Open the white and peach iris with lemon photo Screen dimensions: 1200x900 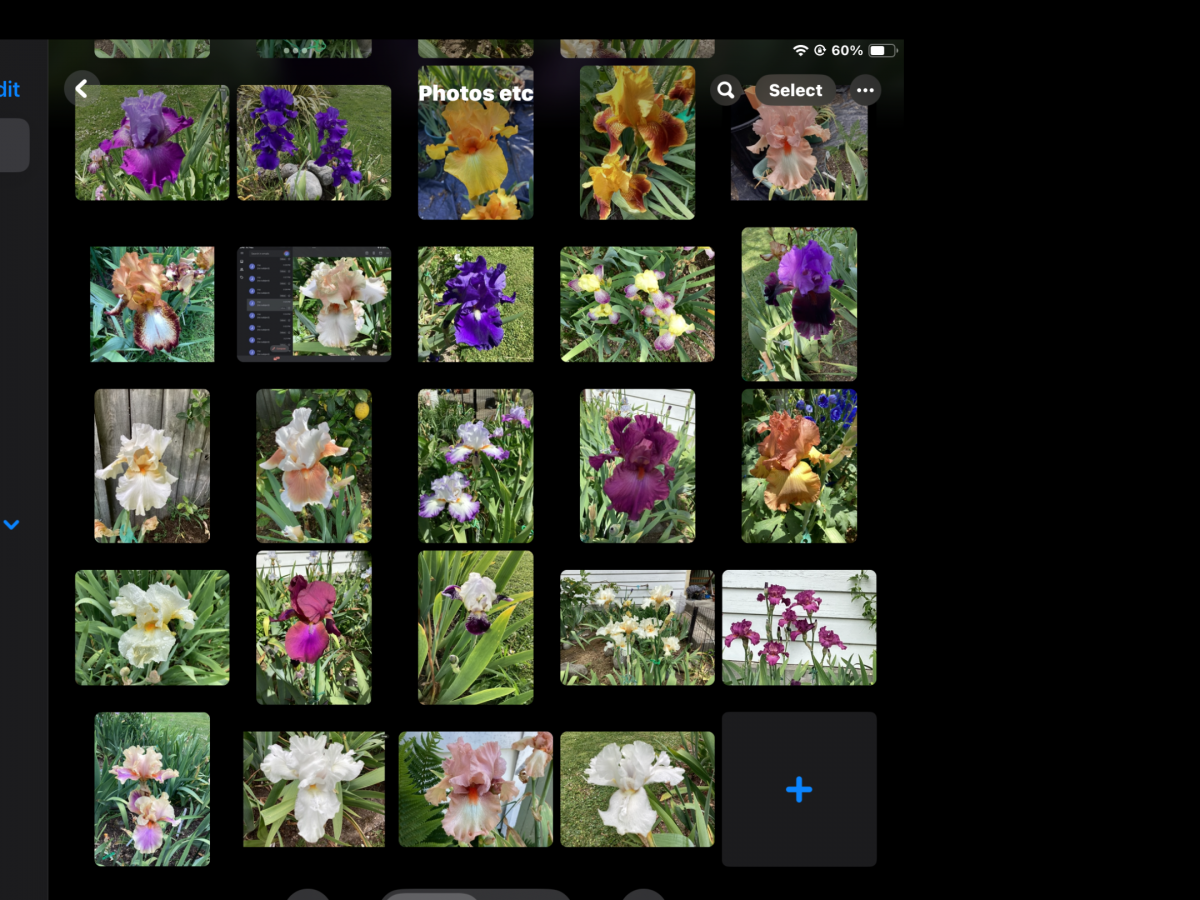pos(314,466)
